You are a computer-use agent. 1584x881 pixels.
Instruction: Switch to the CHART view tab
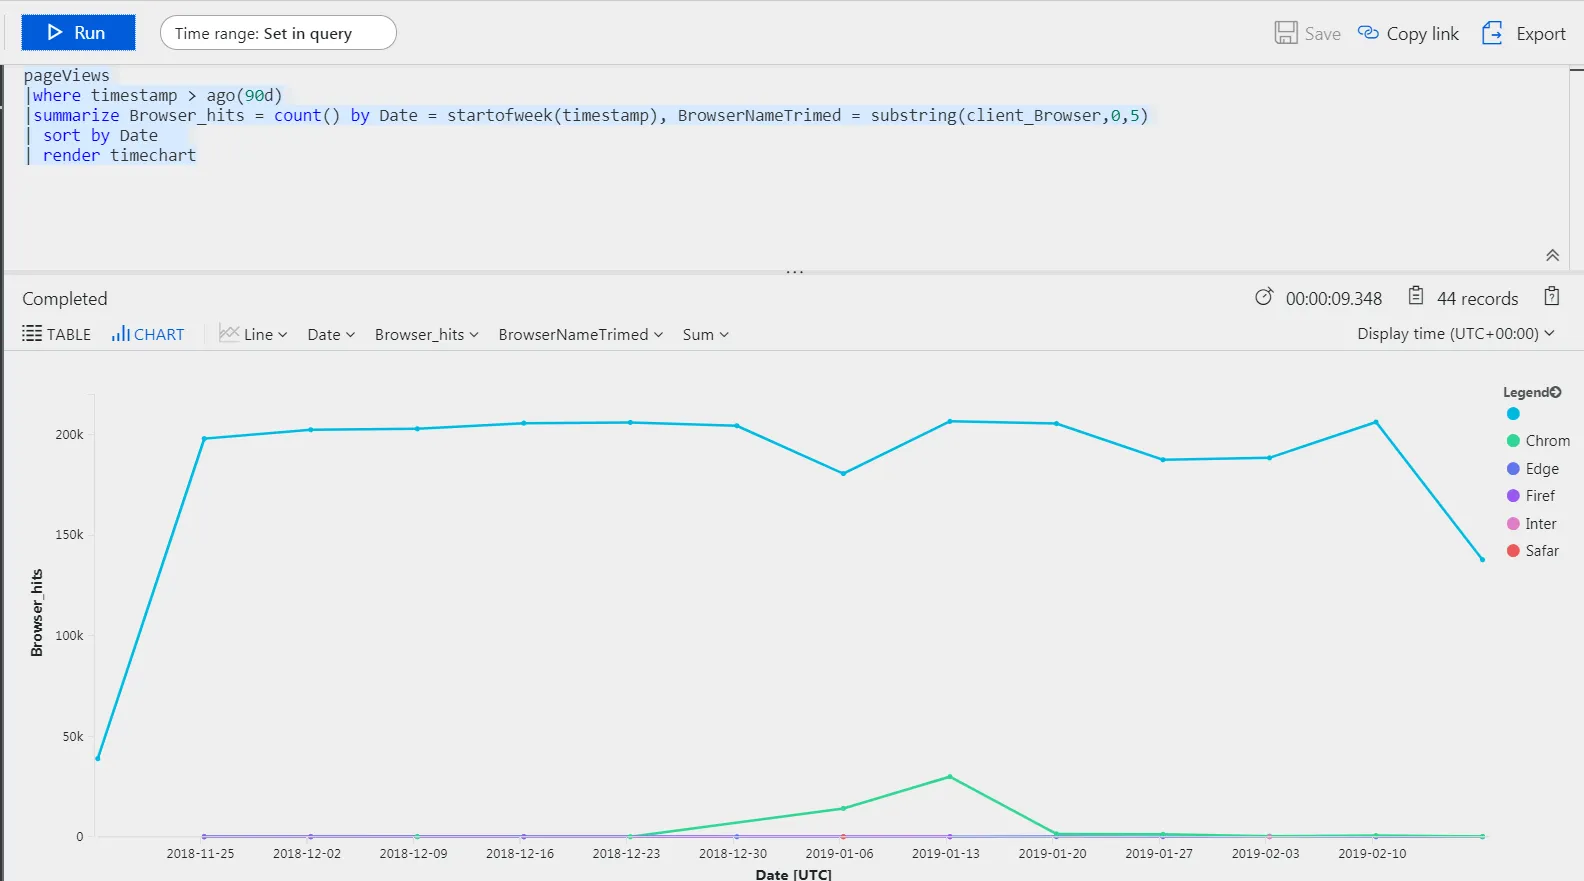click(148, 334)
